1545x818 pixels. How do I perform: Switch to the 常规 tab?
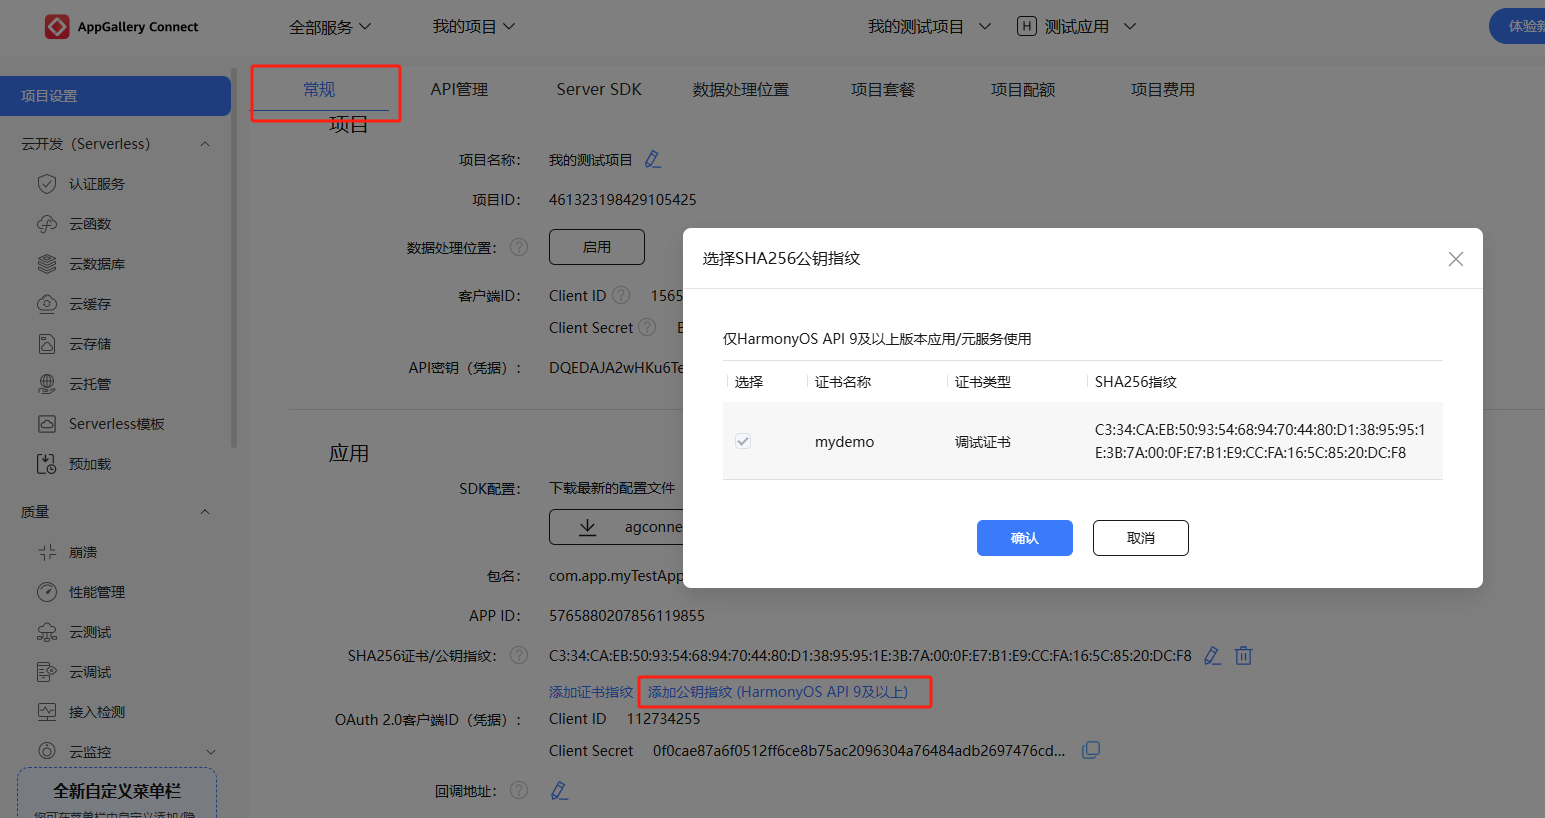coord(319,90)
